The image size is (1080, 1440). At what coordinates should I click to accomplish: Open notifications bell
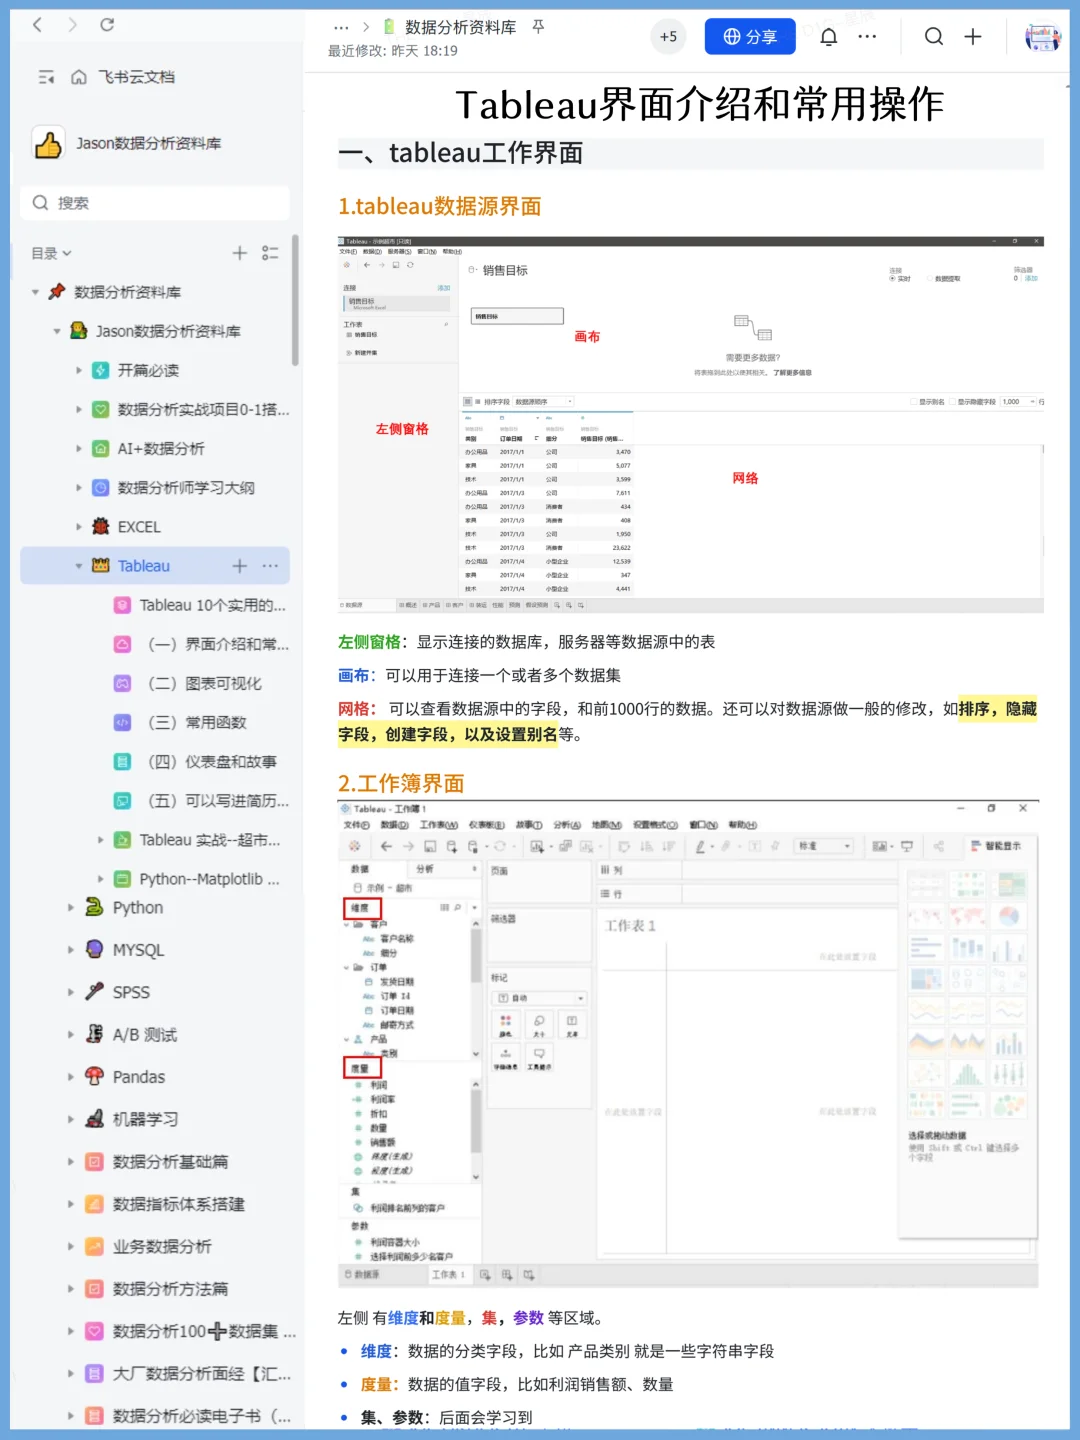click(x=829, y=37)
